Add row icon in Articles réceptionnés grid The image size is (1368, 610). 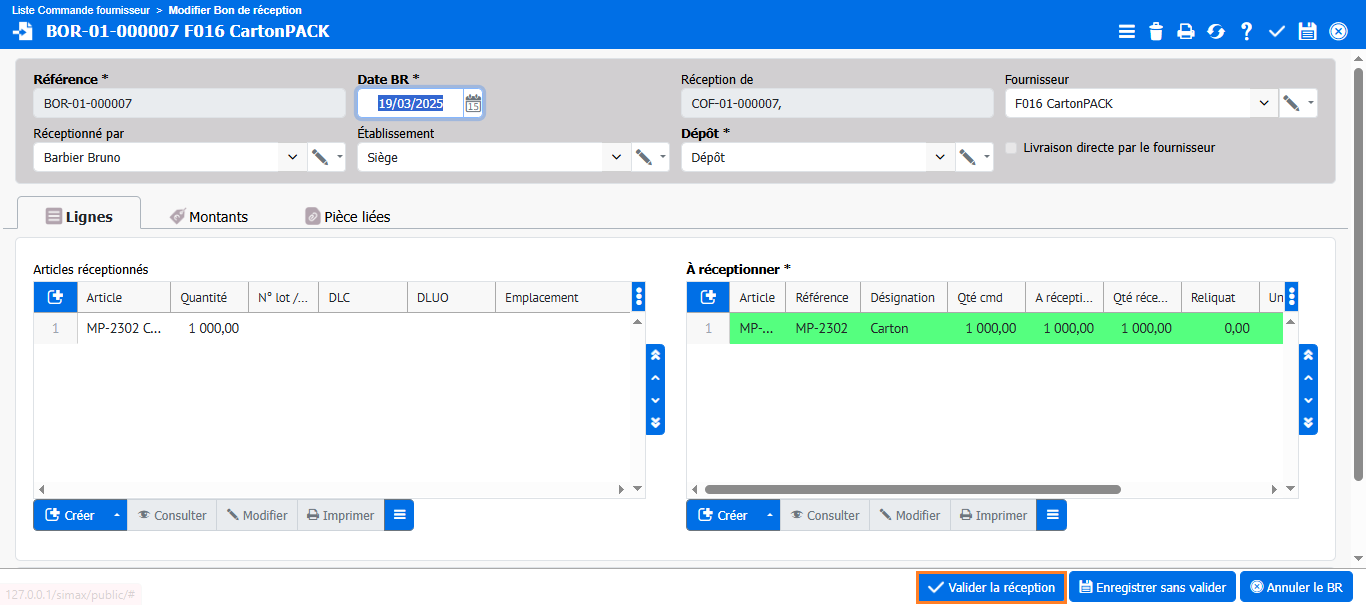pos(55,297)
